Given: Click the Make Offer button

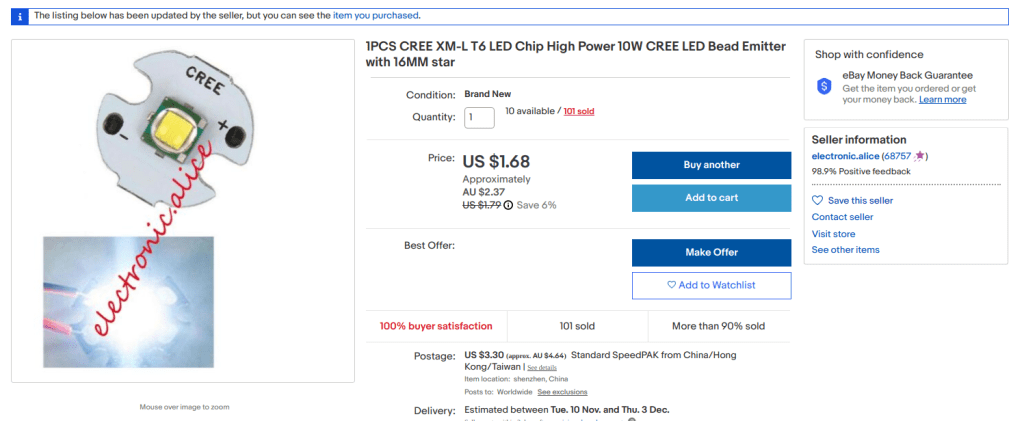Looking at the screenshot, I should [x=711, y=252].
